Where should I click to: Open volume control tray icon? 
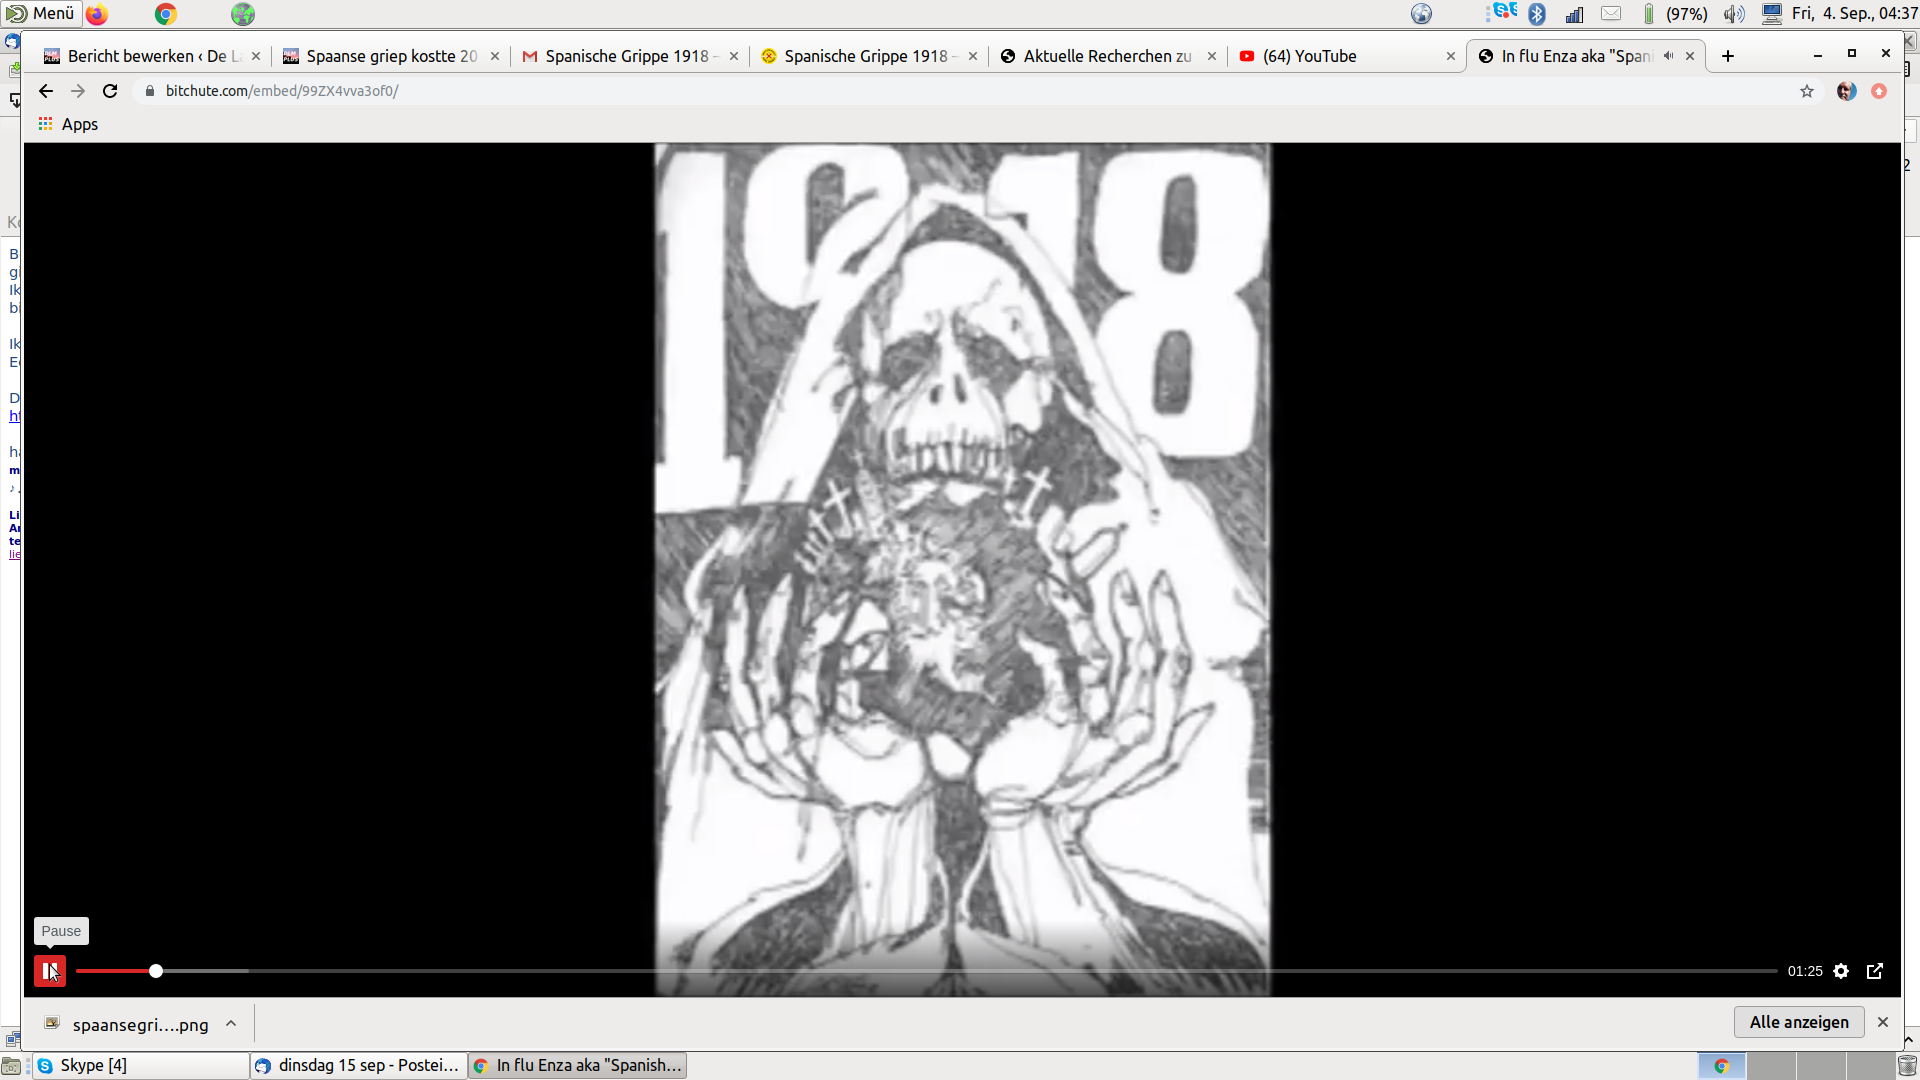(1735, 14)
